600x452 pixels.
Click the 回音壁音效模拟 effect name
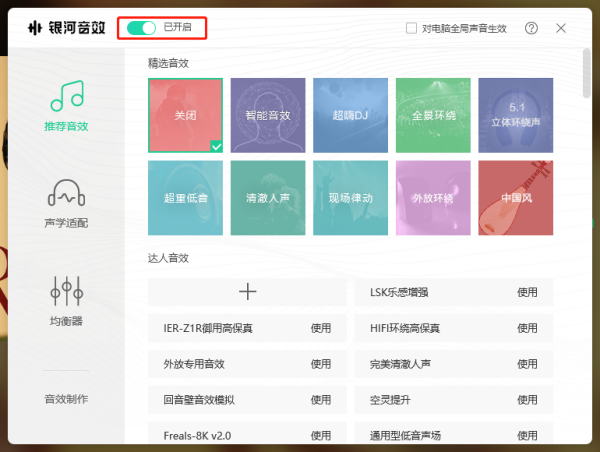(199, 400)
